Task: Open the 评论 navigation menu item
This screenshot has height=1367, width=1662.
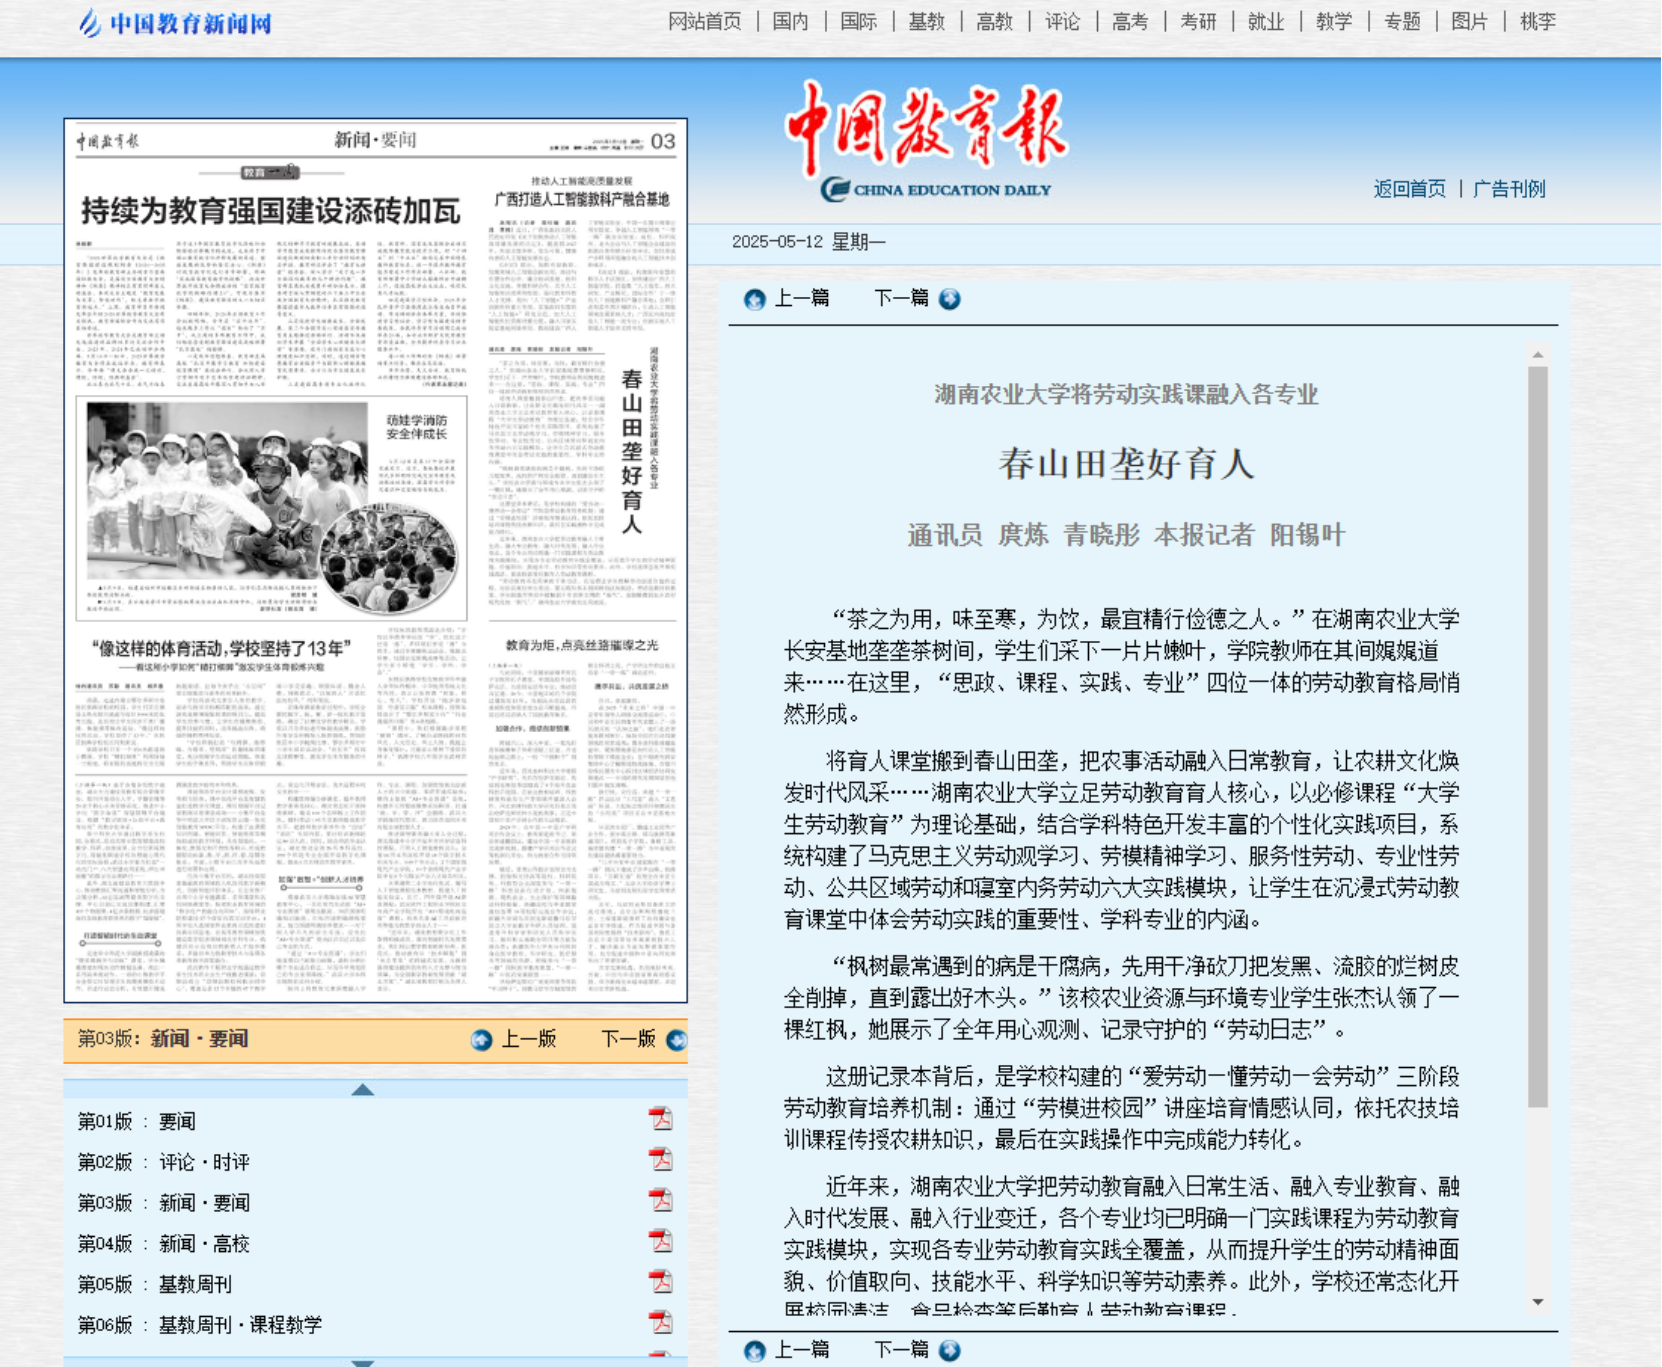Action: [x=1062, y=22]
